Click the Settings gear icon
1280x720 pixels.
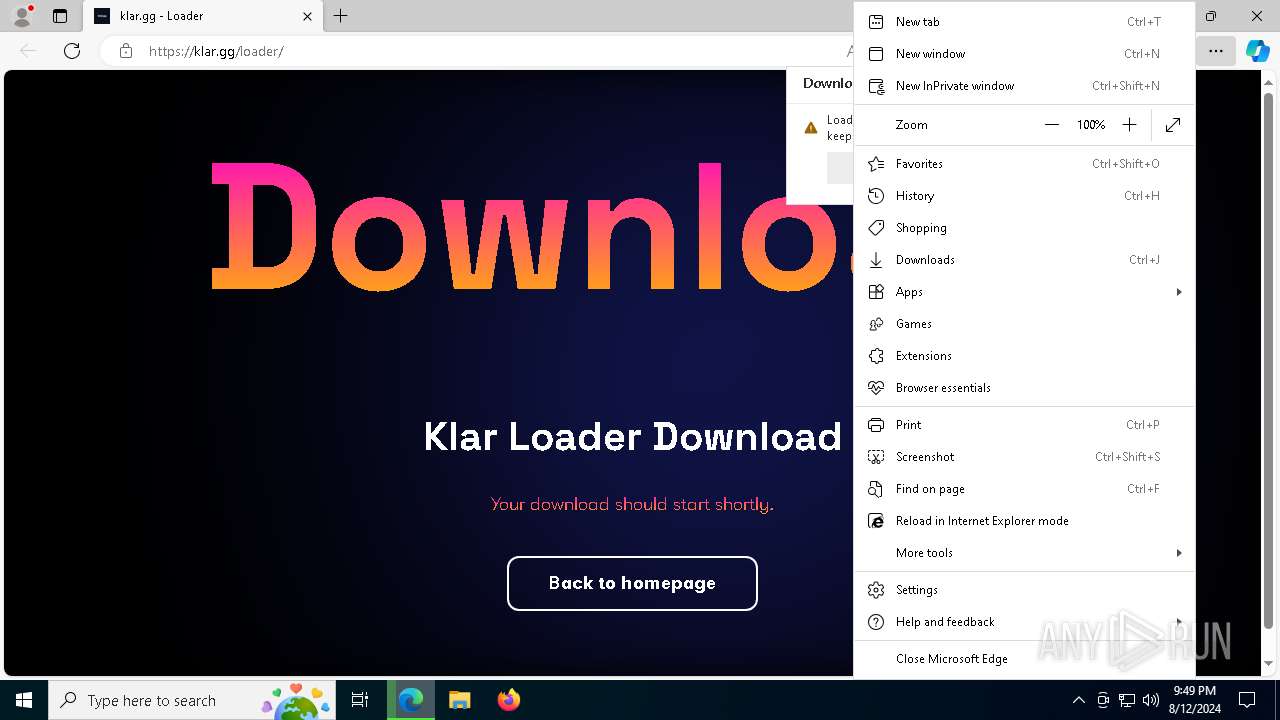pos(876,590)
